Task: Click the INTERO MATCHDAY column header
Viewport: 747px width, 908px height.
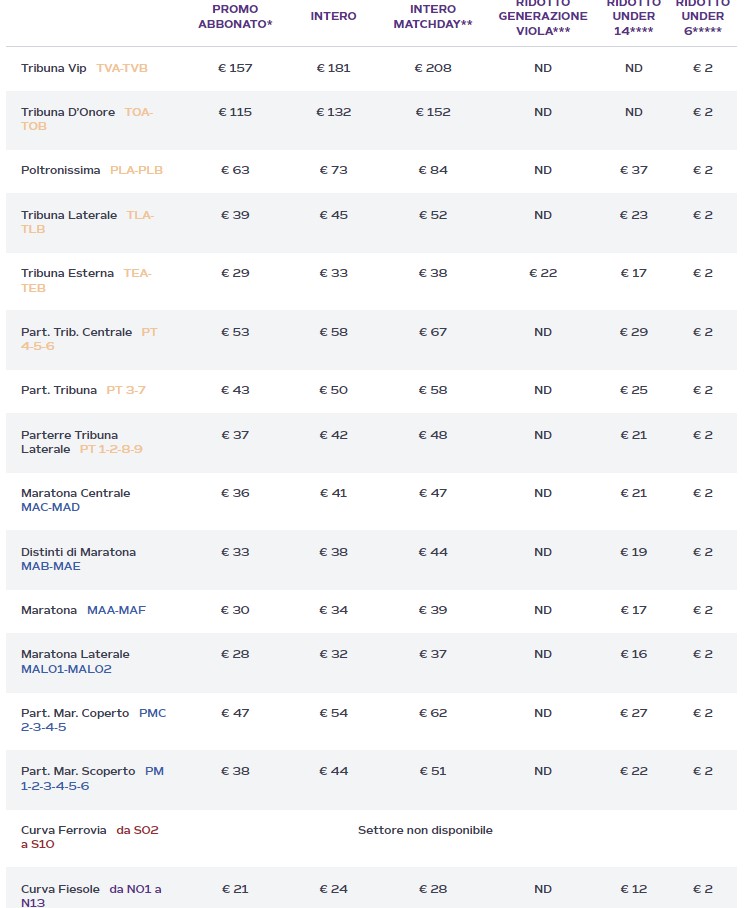Action: [432, 16]
